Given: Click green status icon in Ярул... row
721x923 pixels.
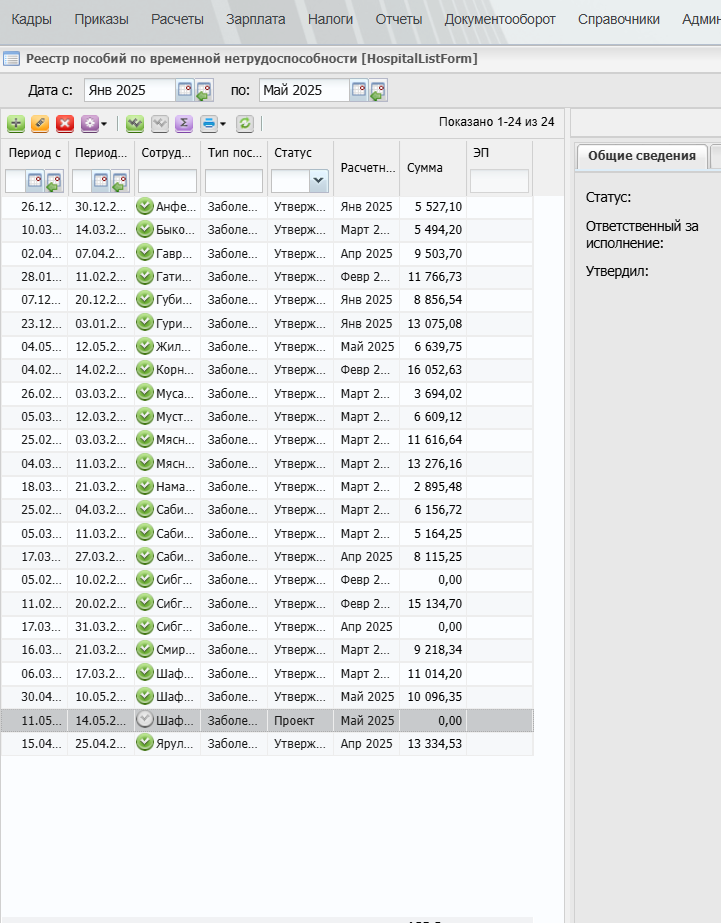Looking at the screenshot, I should click(145, 743).
